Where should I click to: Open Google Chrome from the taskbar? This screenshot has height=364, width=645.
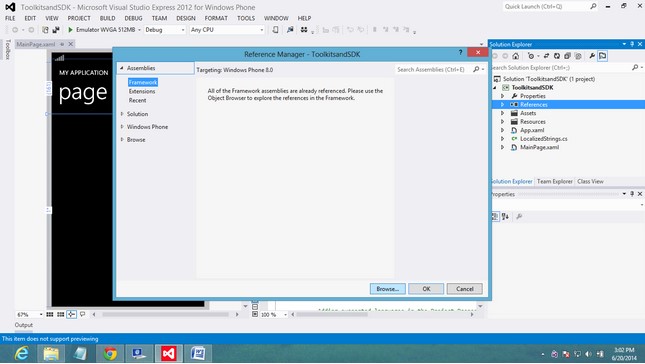click(110, 353)
